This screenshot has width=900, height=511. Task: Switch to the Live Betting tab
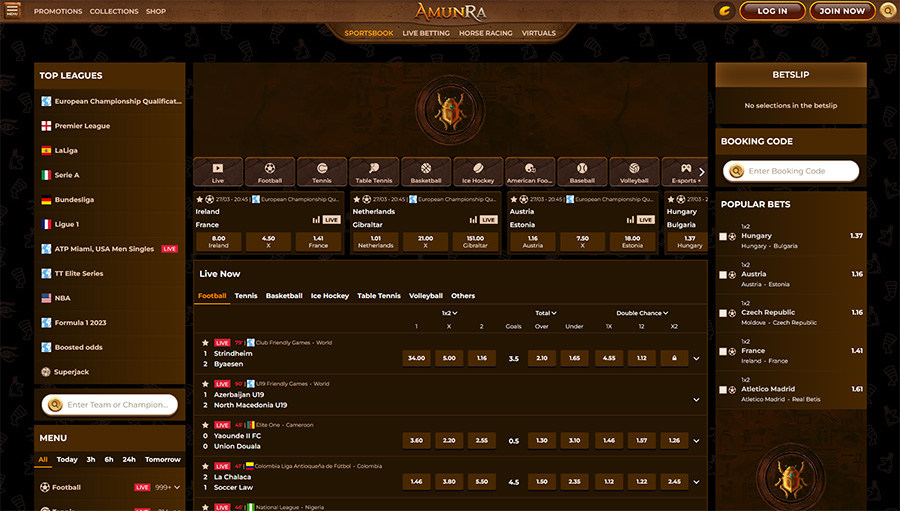426,33
